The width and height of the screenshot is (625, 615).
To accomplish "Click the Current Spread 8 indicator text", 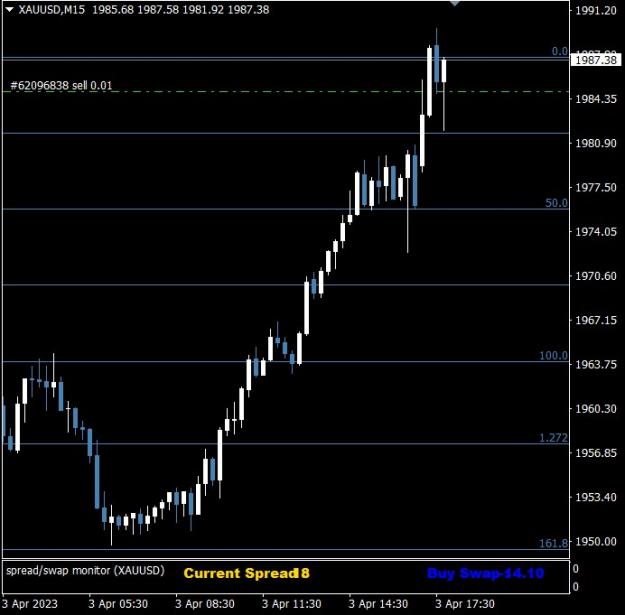I will (246, 573).
